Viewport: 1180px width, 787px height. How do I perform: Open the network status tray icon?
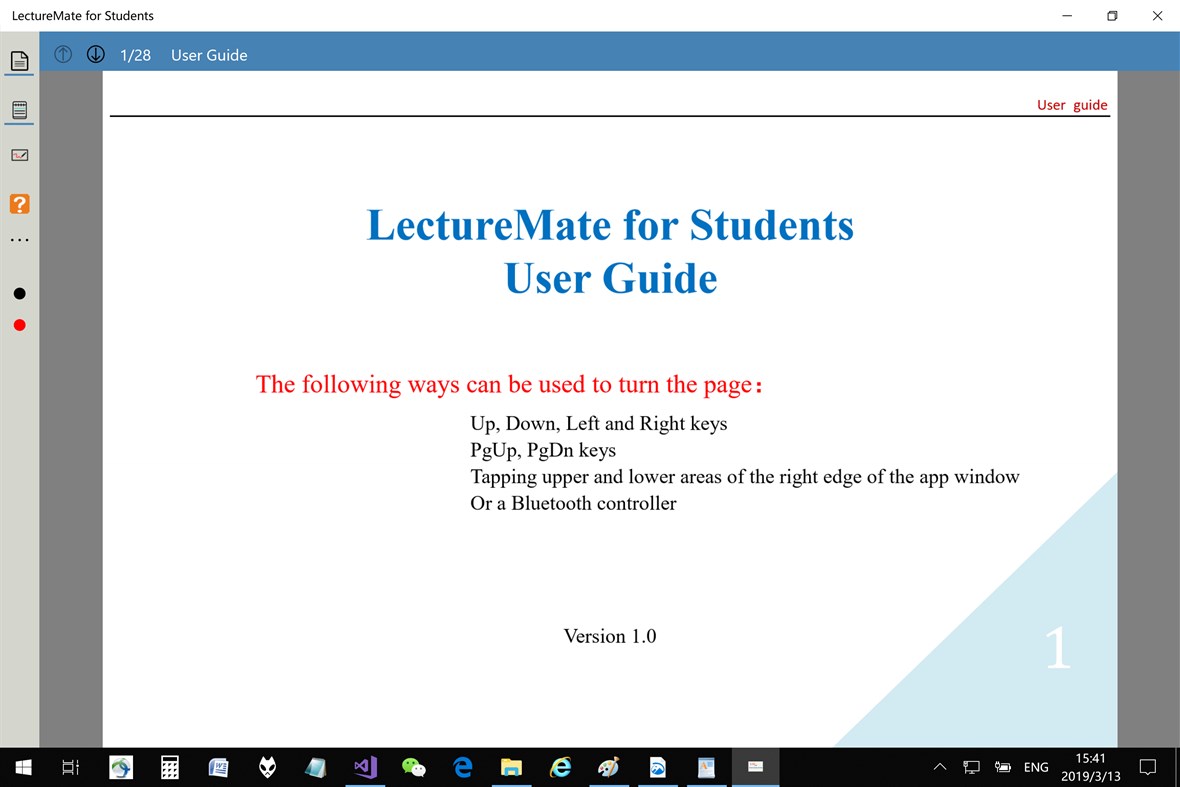(x=972, y=767)
